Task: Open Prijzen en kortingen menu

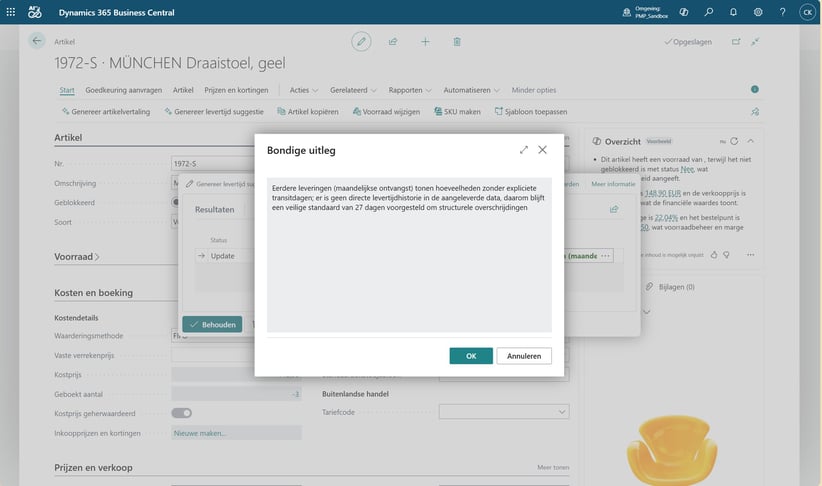Action: click(x=236, y=90)
